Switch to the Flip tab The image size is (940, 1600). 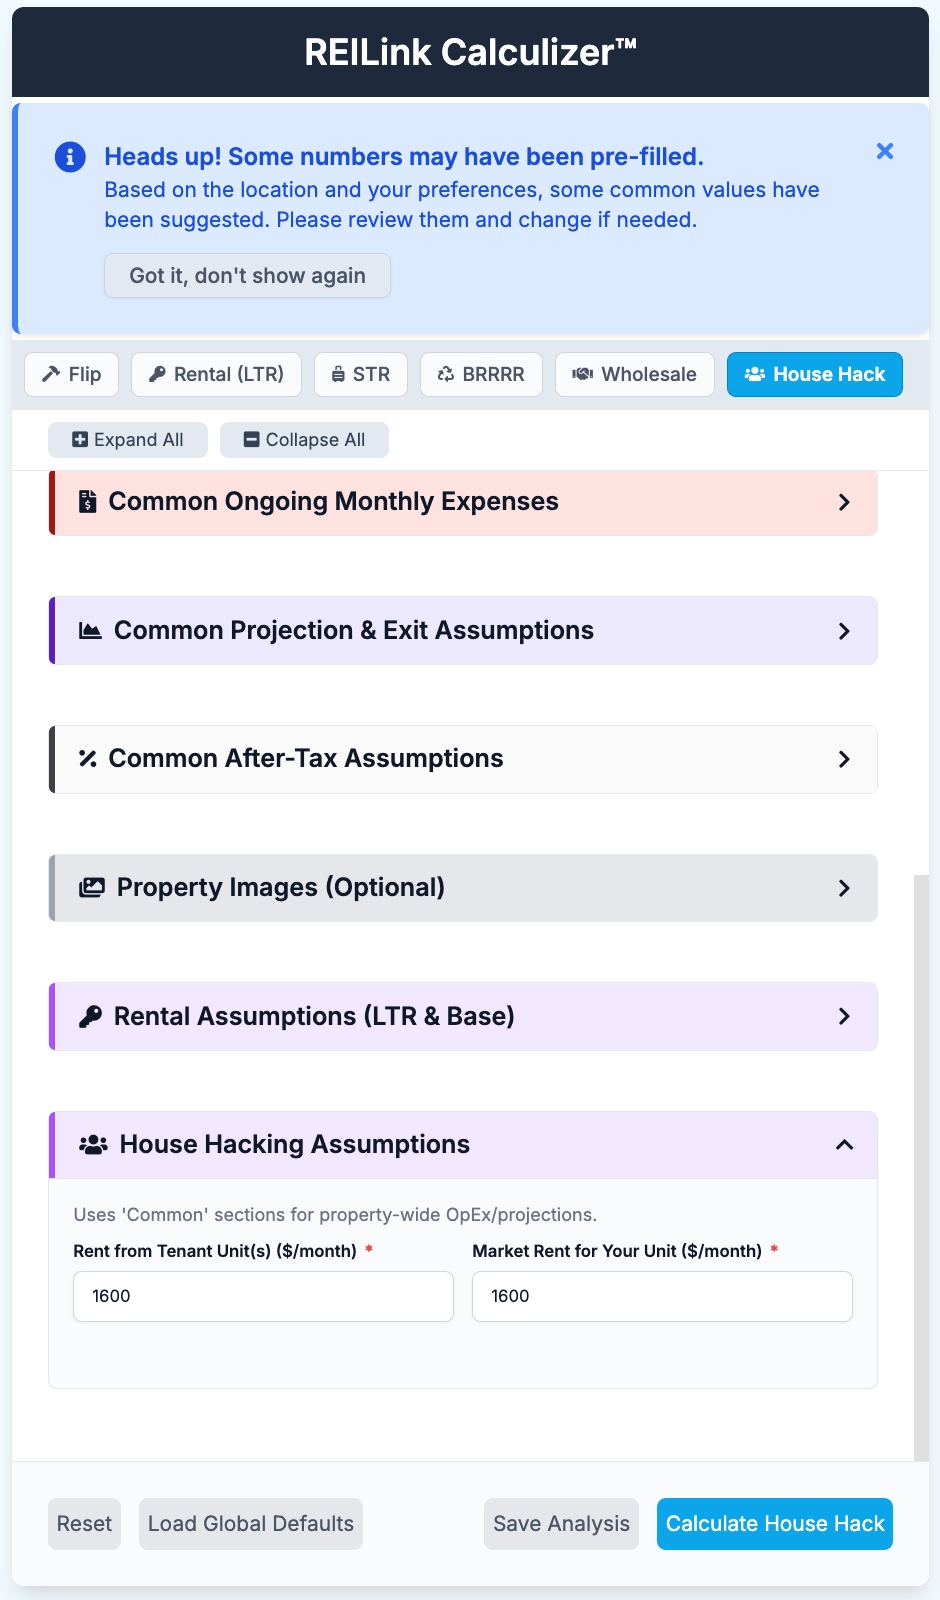click(x=71, y=375)
